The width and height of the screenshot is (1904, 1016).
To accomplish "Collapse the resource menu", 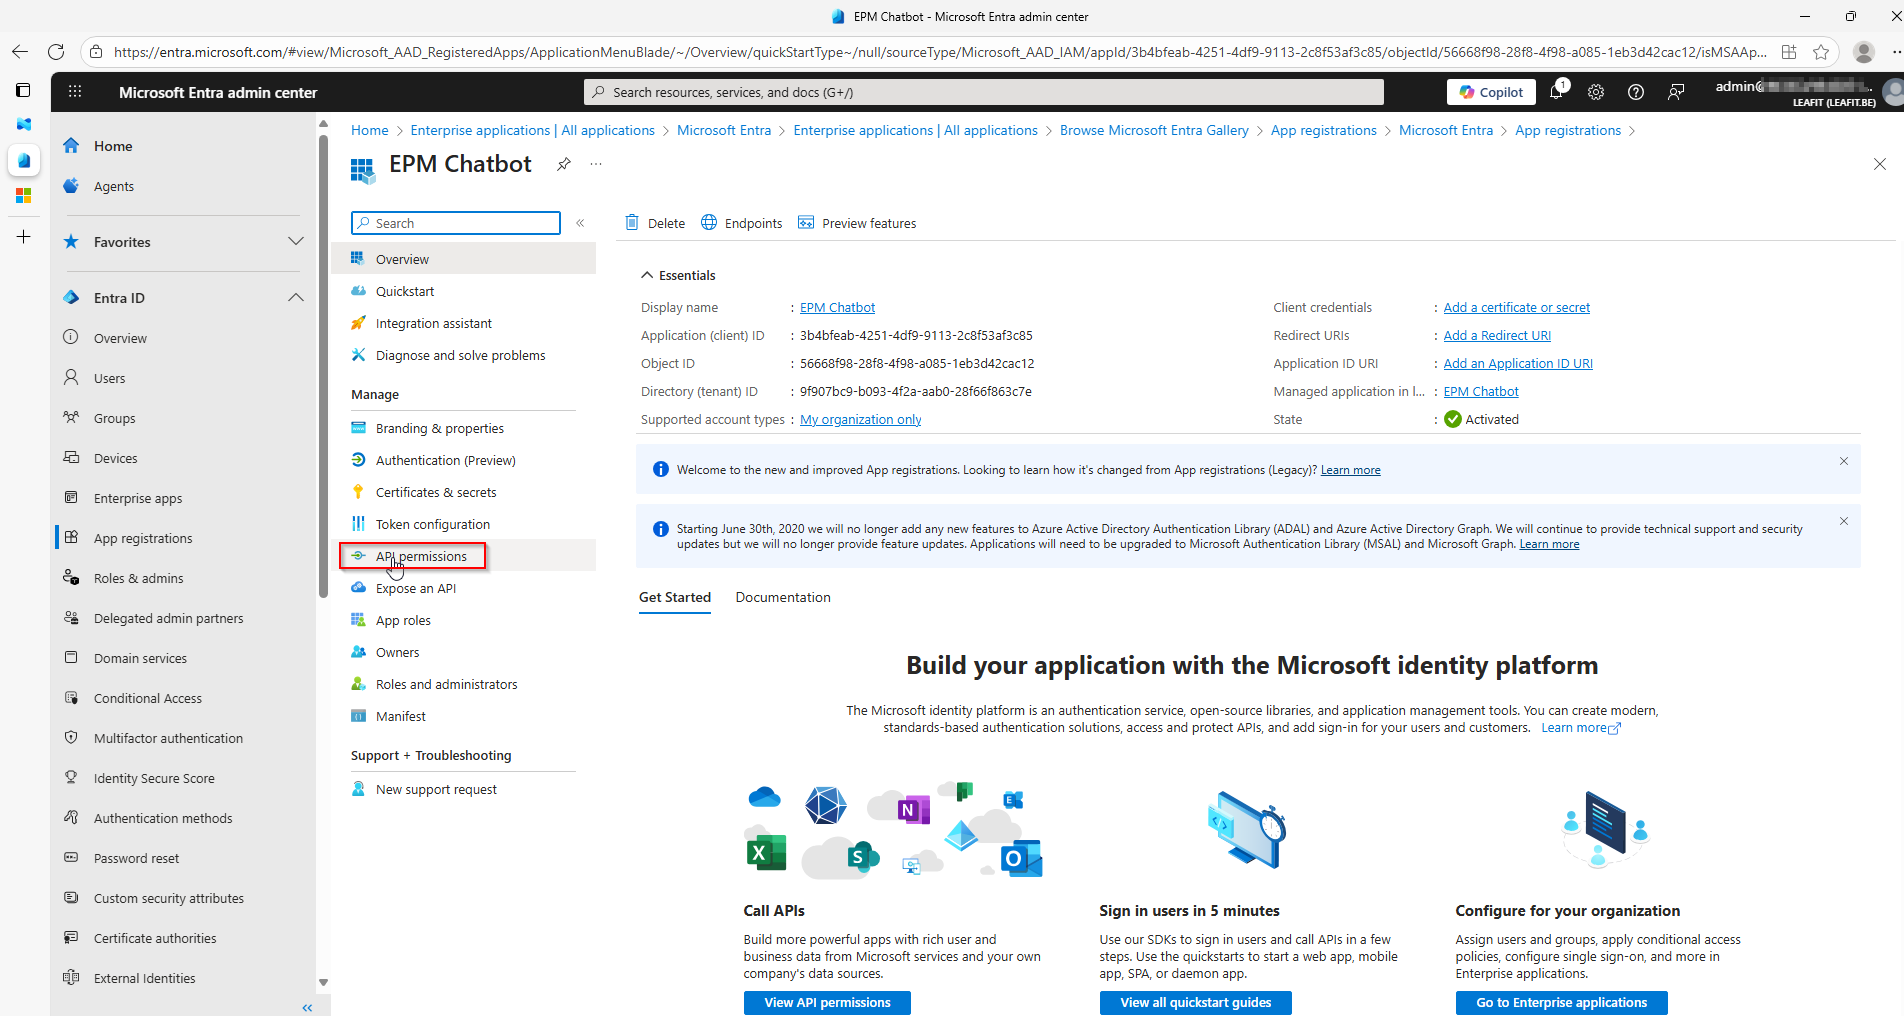I will click(x=580, y=223).
